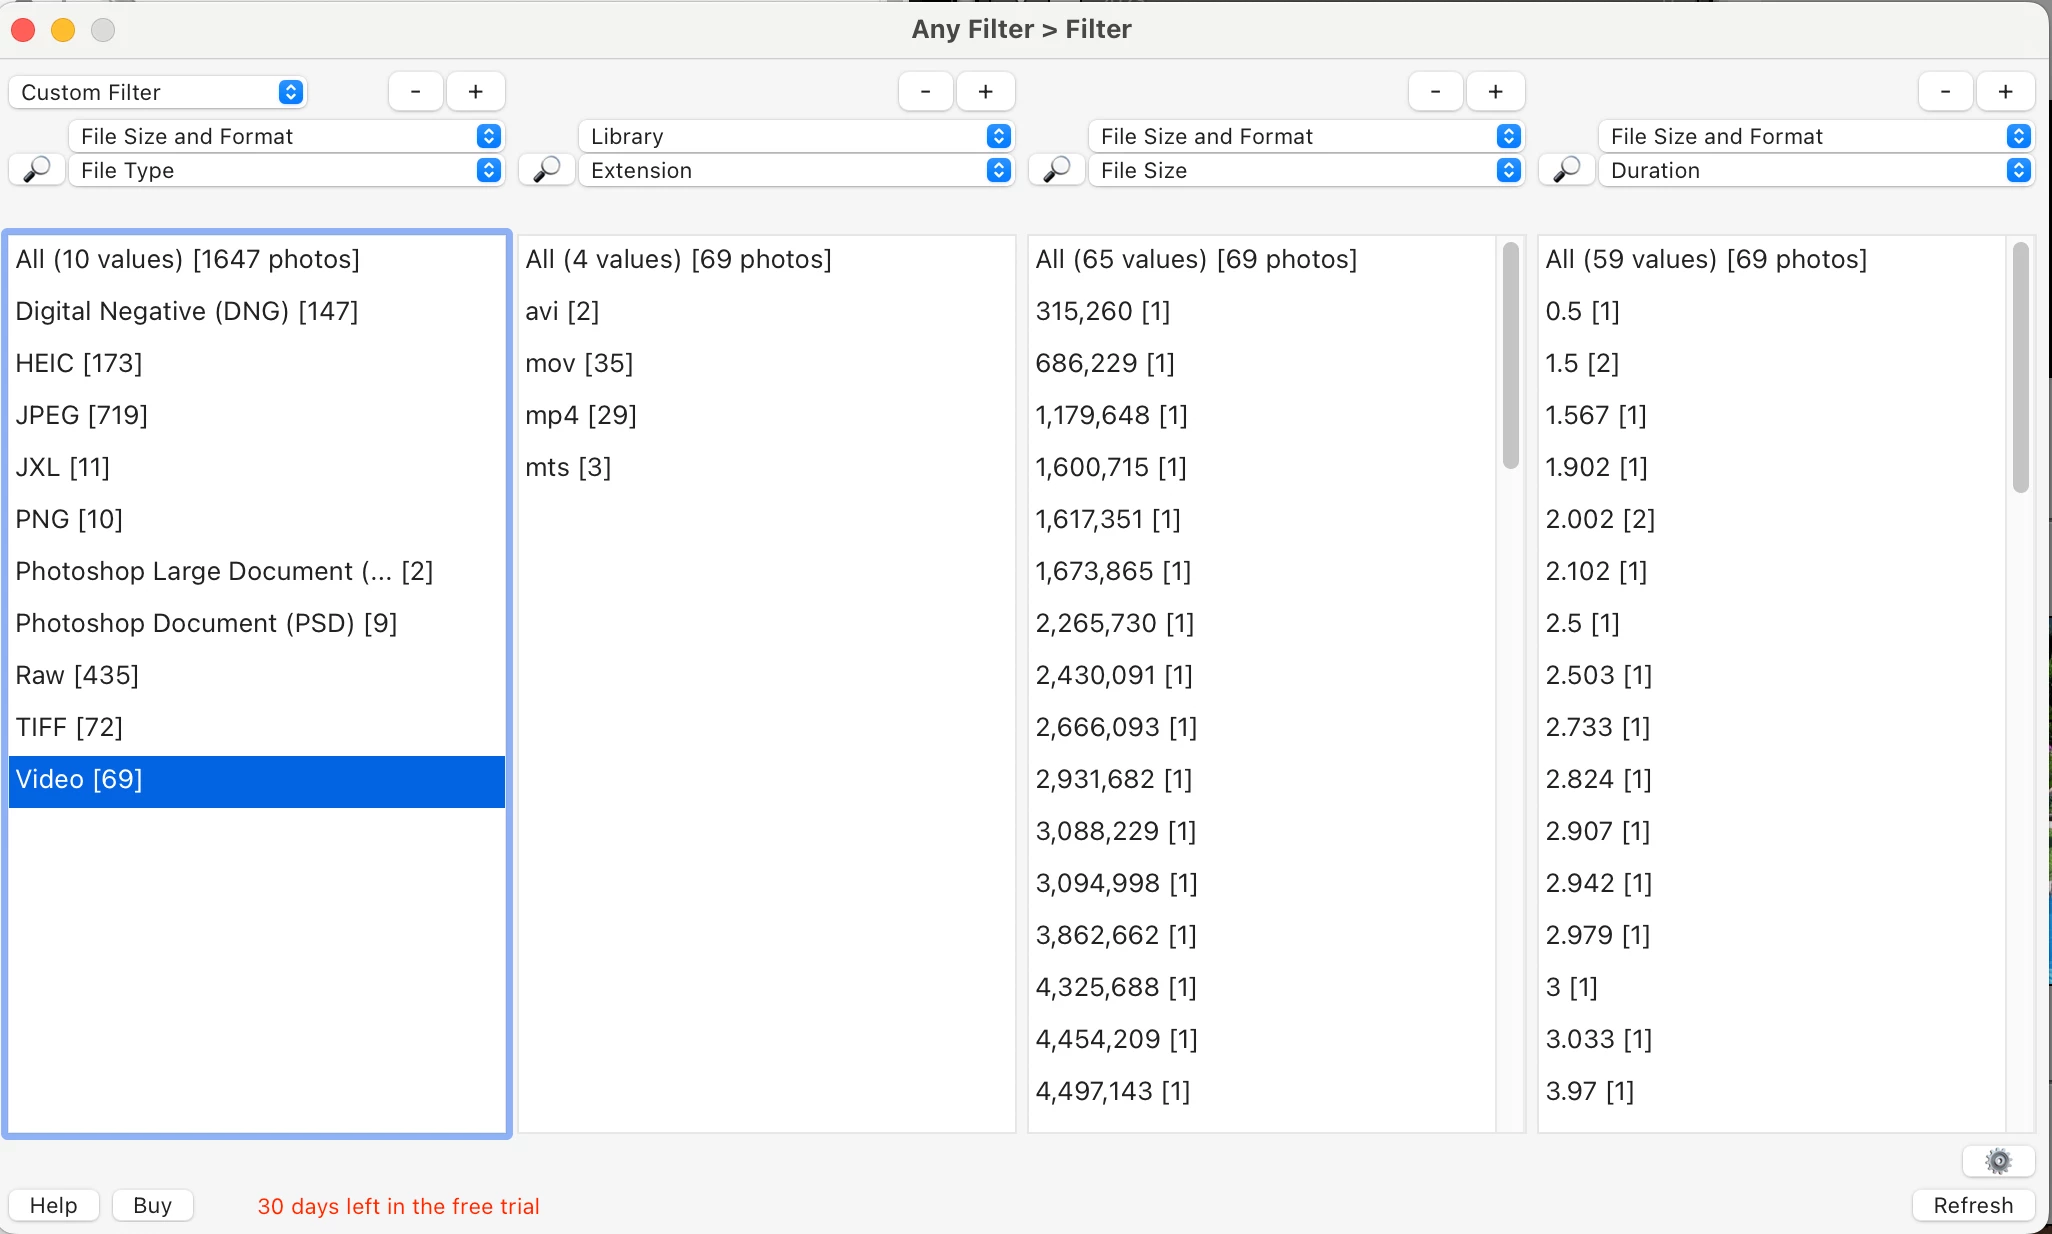Open the Duration field dropdown
Screen dimensions: 2052x1234
1817,170
